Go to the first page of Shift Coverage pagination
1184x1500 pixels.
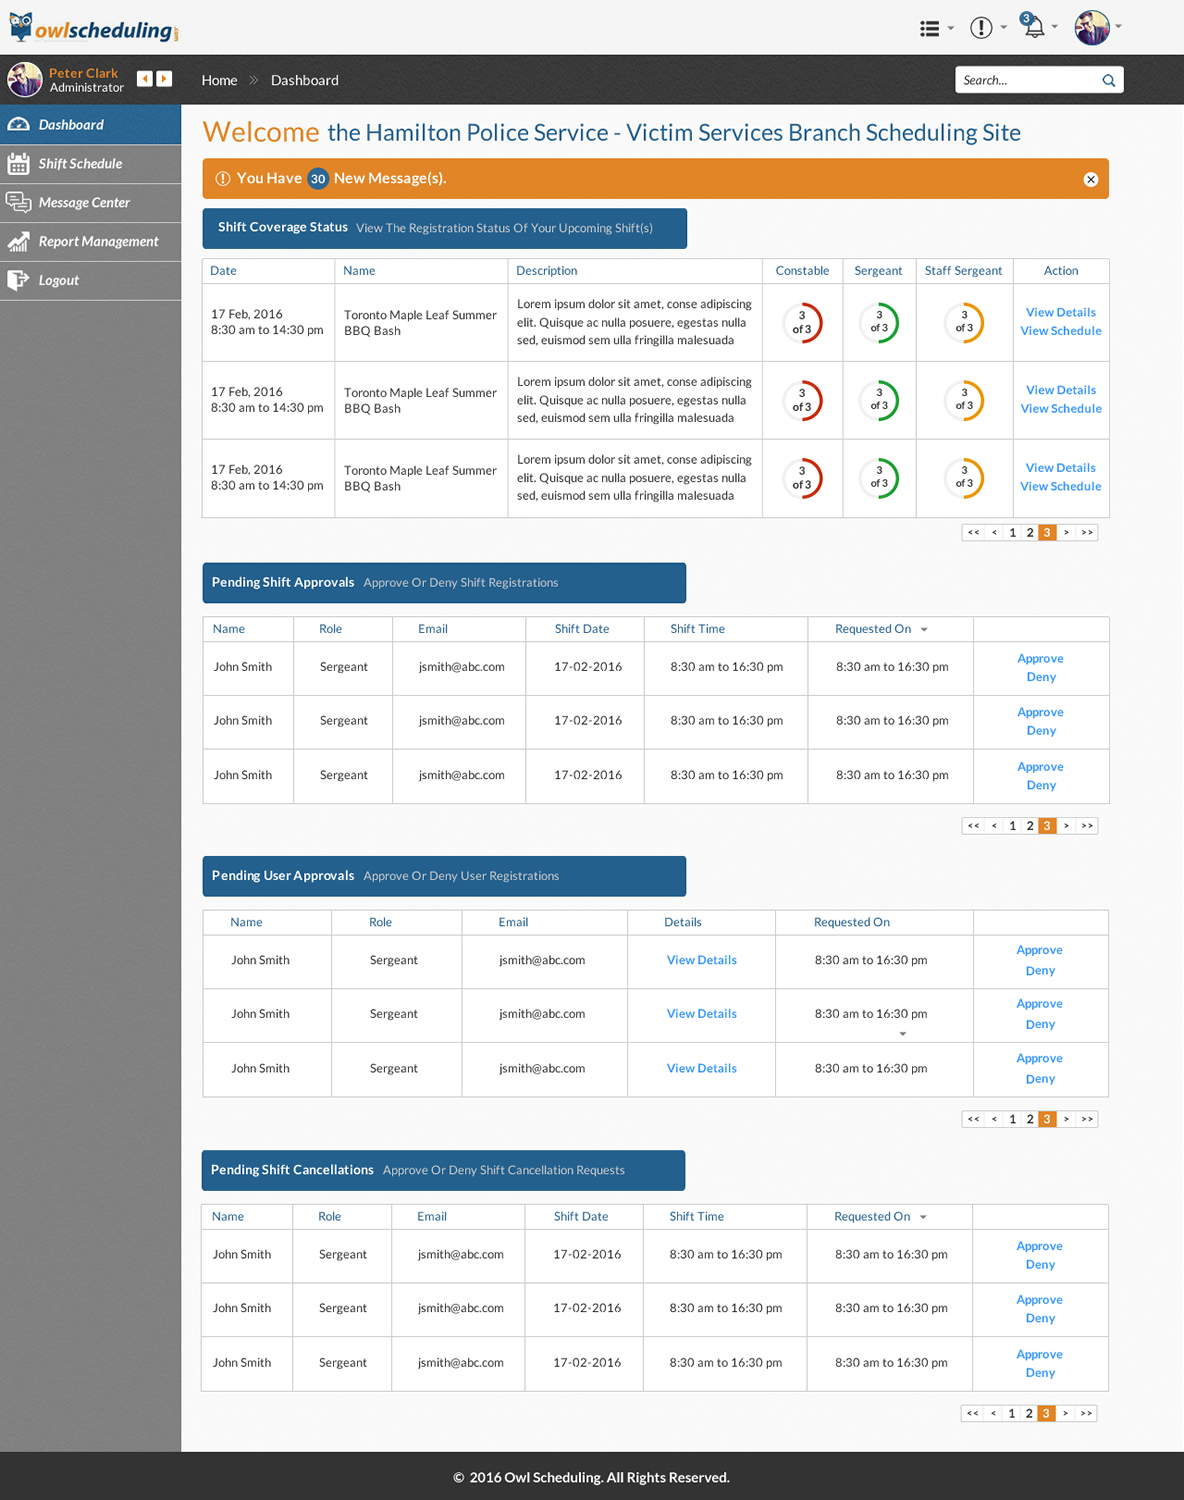pyautogui.click(x=973, y=533)
